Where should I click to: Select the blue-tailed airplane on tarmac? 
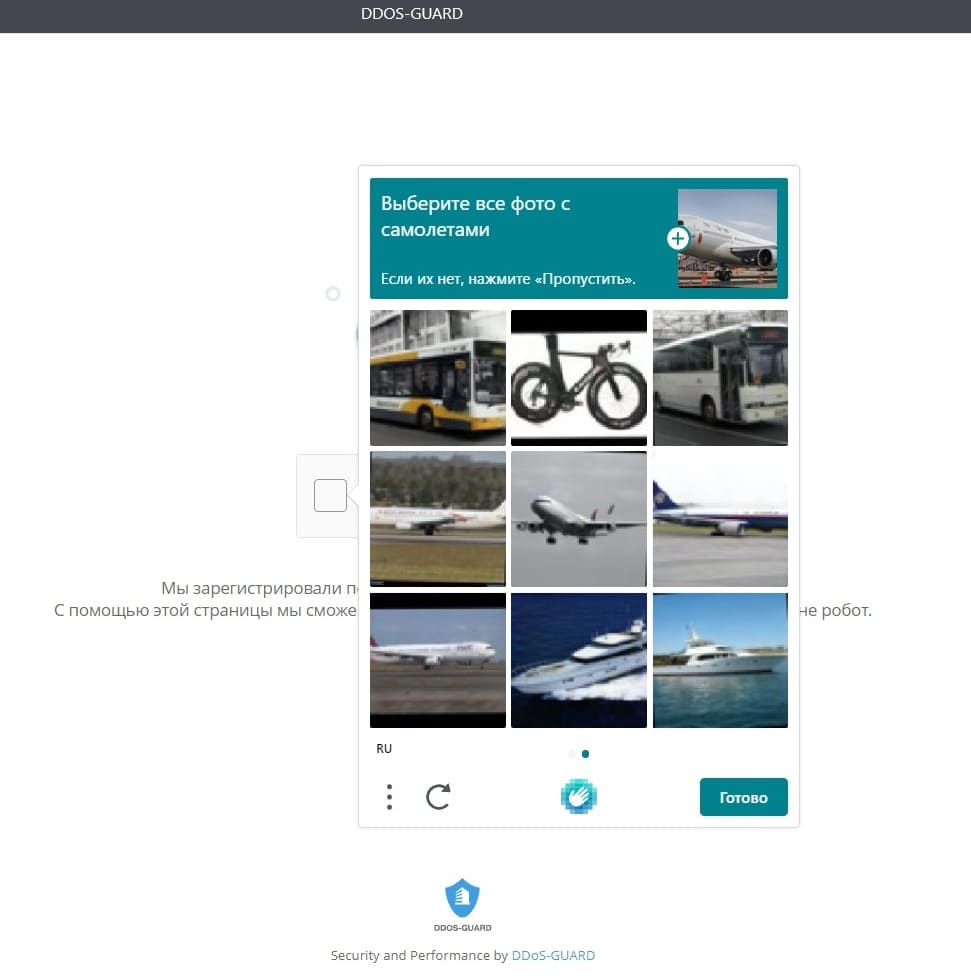coord(720,519)
